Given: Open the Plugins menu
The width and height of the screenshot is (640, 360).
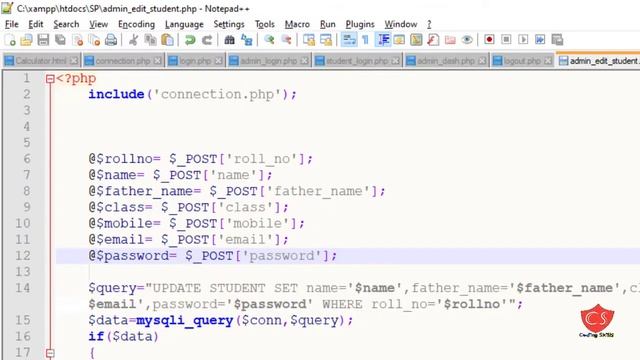Looking at the screenshot, I should click(x=360, y=24).
